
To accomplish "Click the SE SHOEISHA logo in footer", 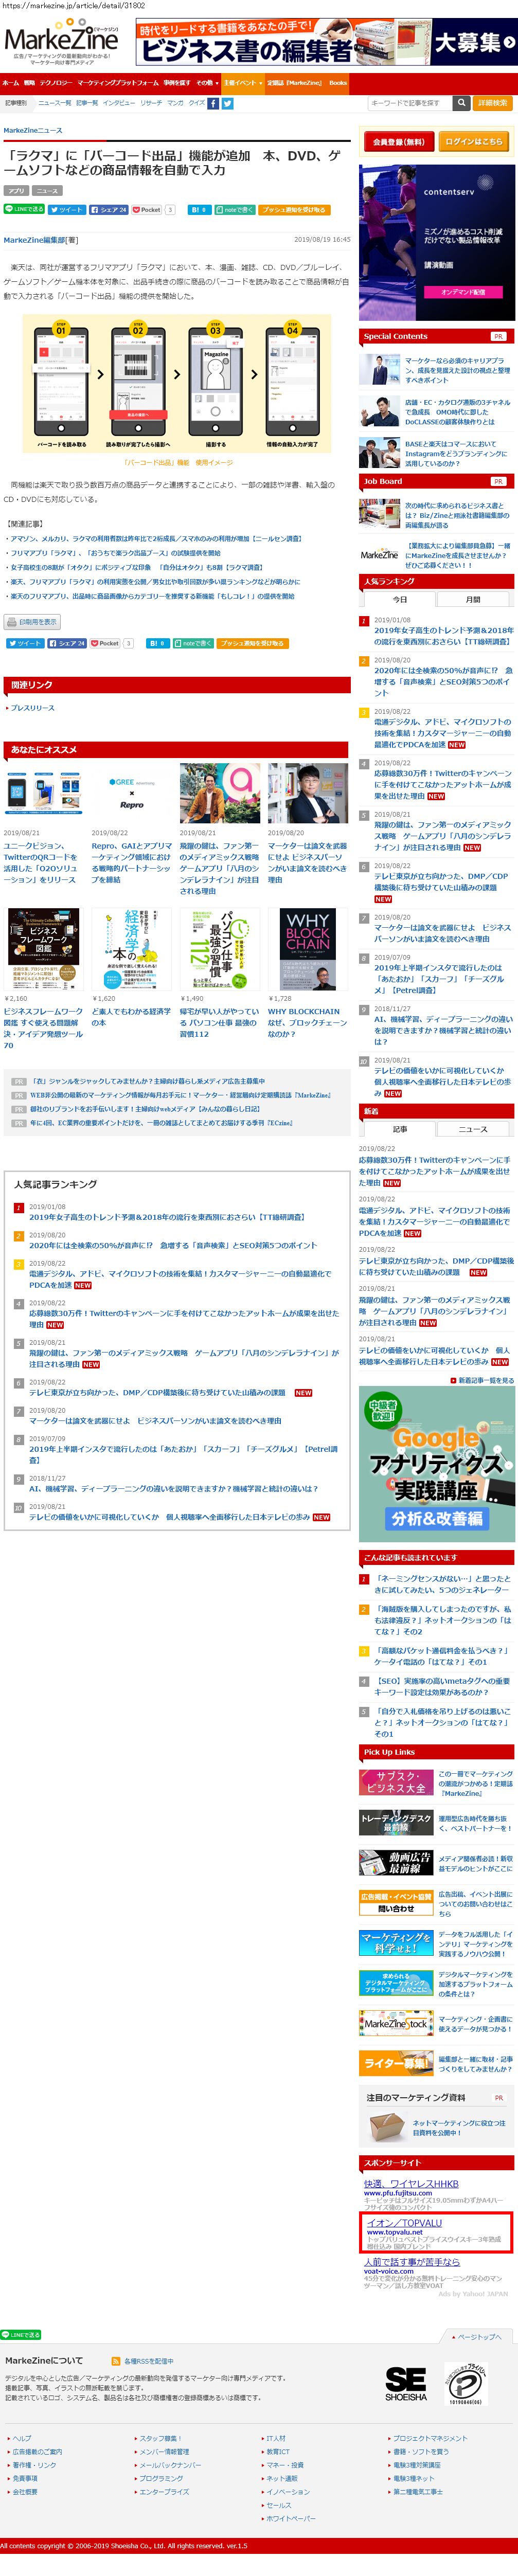I will coord(406,2384).
